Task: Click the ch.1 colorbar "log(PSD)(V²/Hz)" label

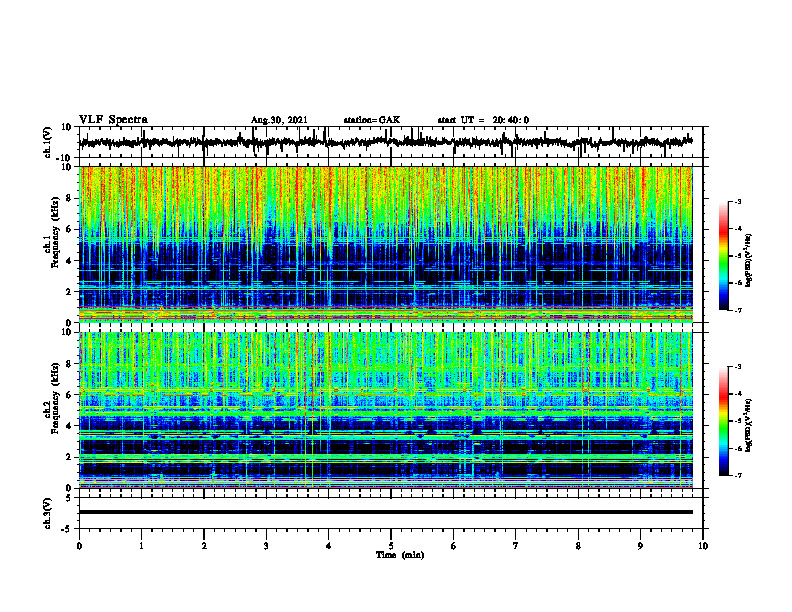Action: pos(749,260)
